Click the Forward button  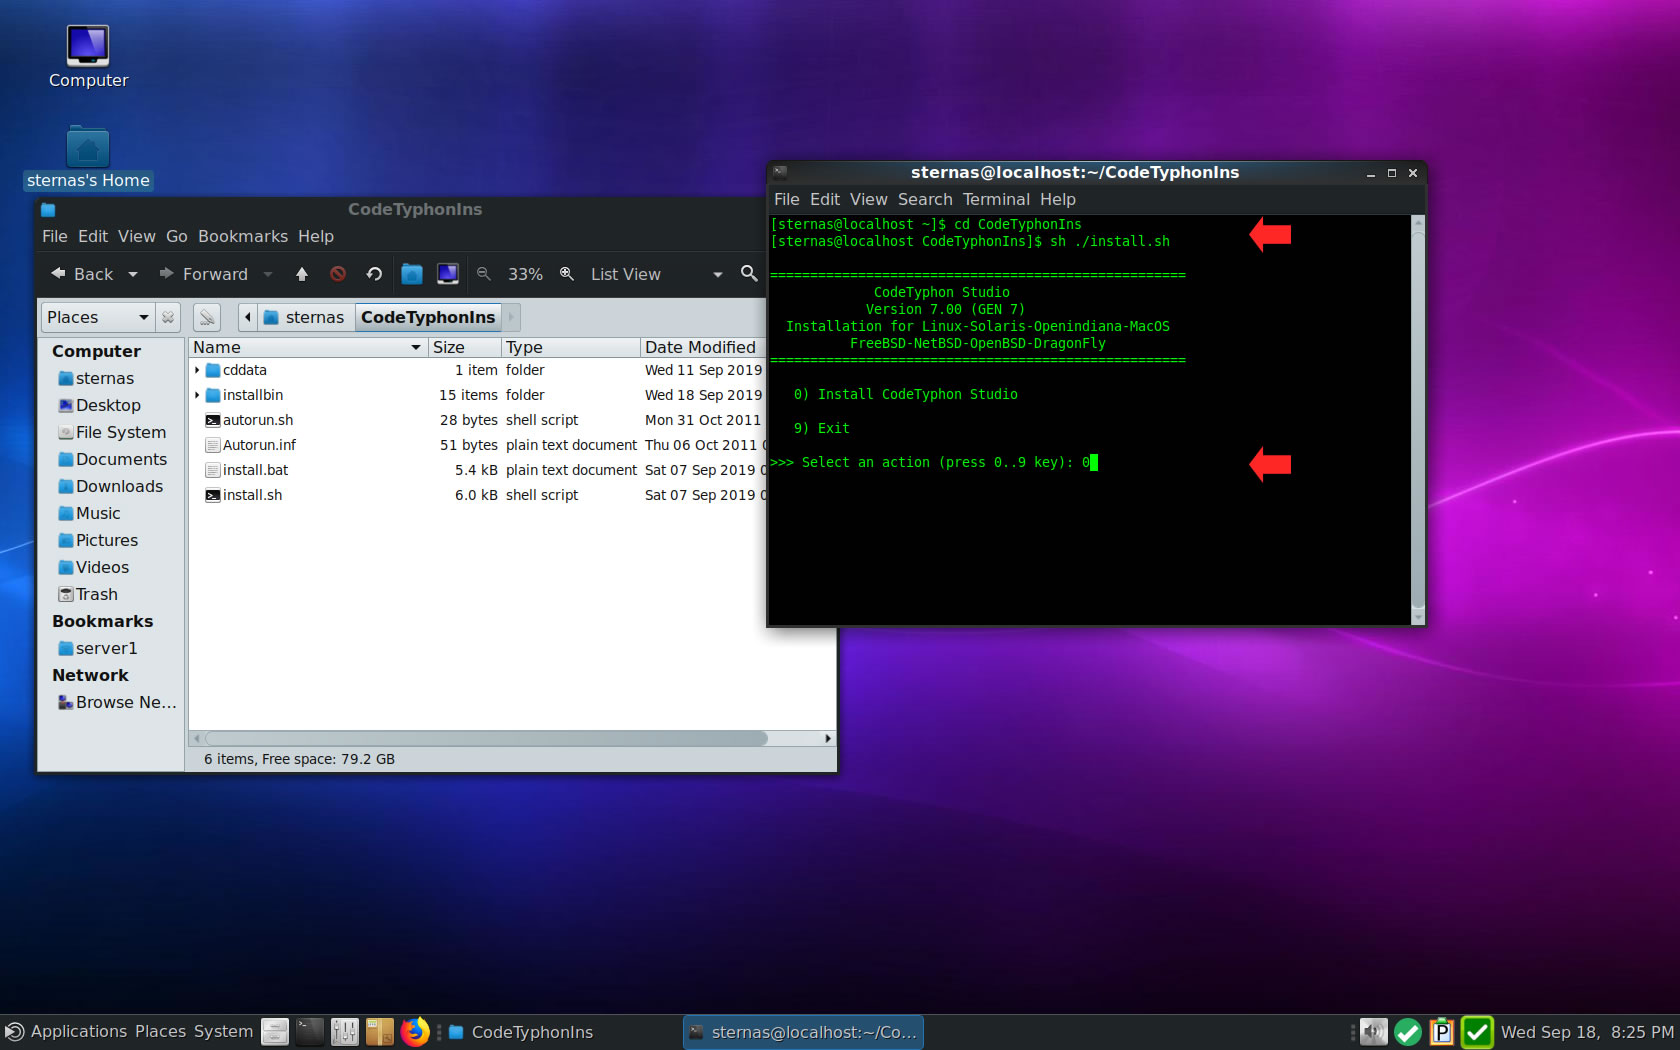pyautogui.click(x=203, y=274)
